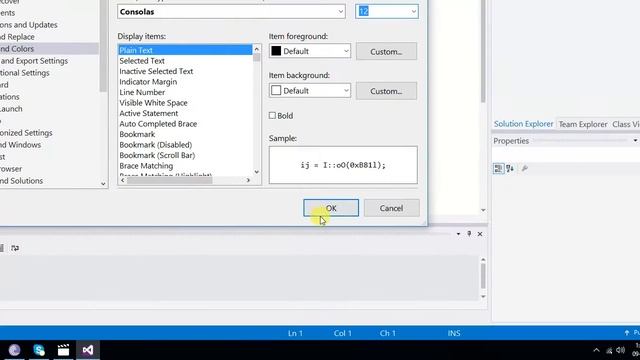The height and width of the screenshot is (360, 640).
Task: Select the plain Bookmark display item
Action: [137, 134]
